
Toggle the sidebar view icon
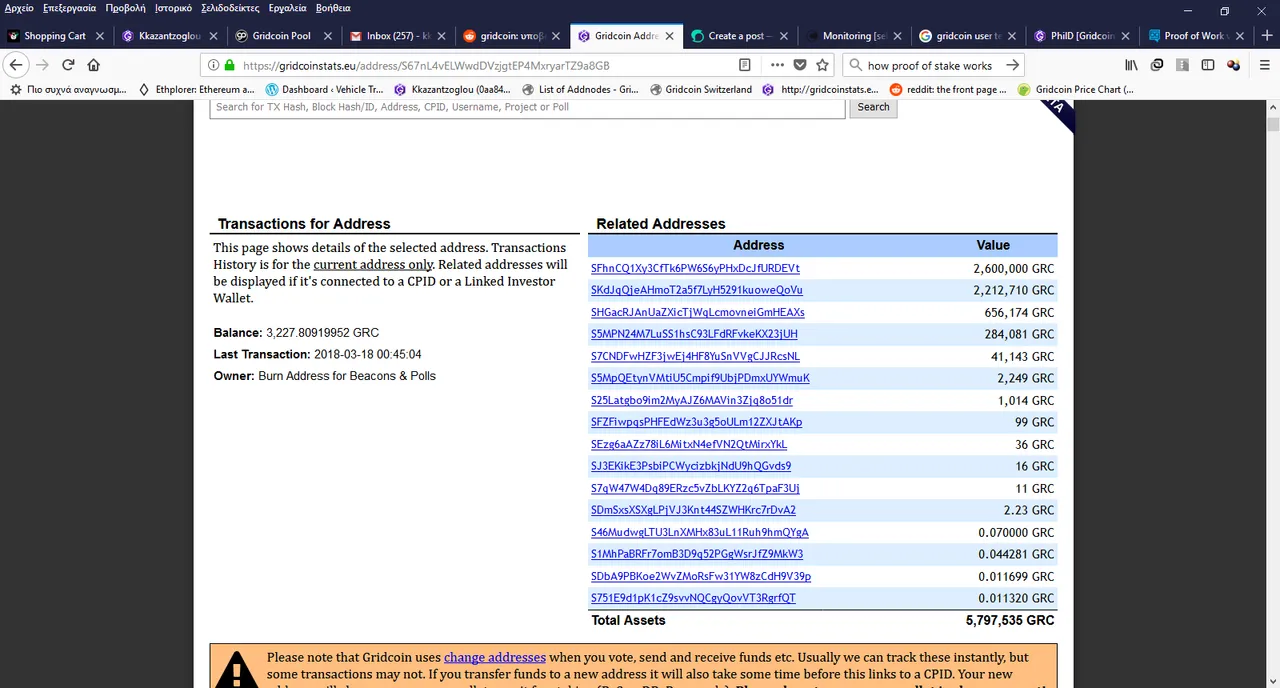(x=1208, y=65)
